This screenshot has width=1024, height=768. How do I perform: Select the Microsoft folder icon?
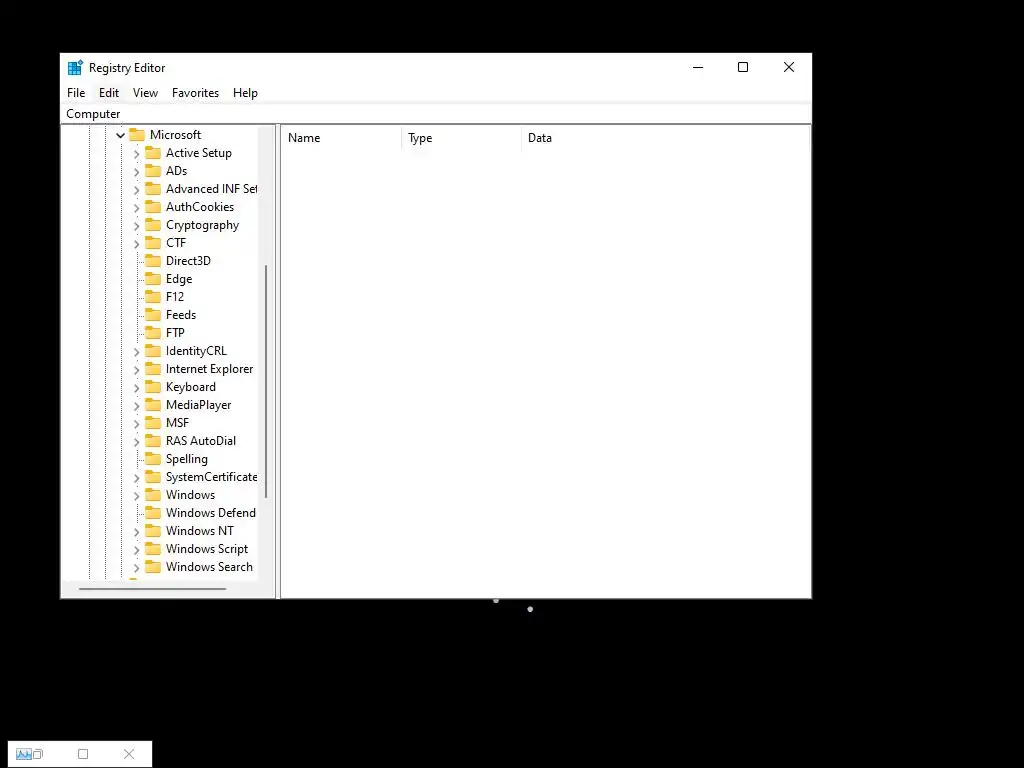pos(137,135)
